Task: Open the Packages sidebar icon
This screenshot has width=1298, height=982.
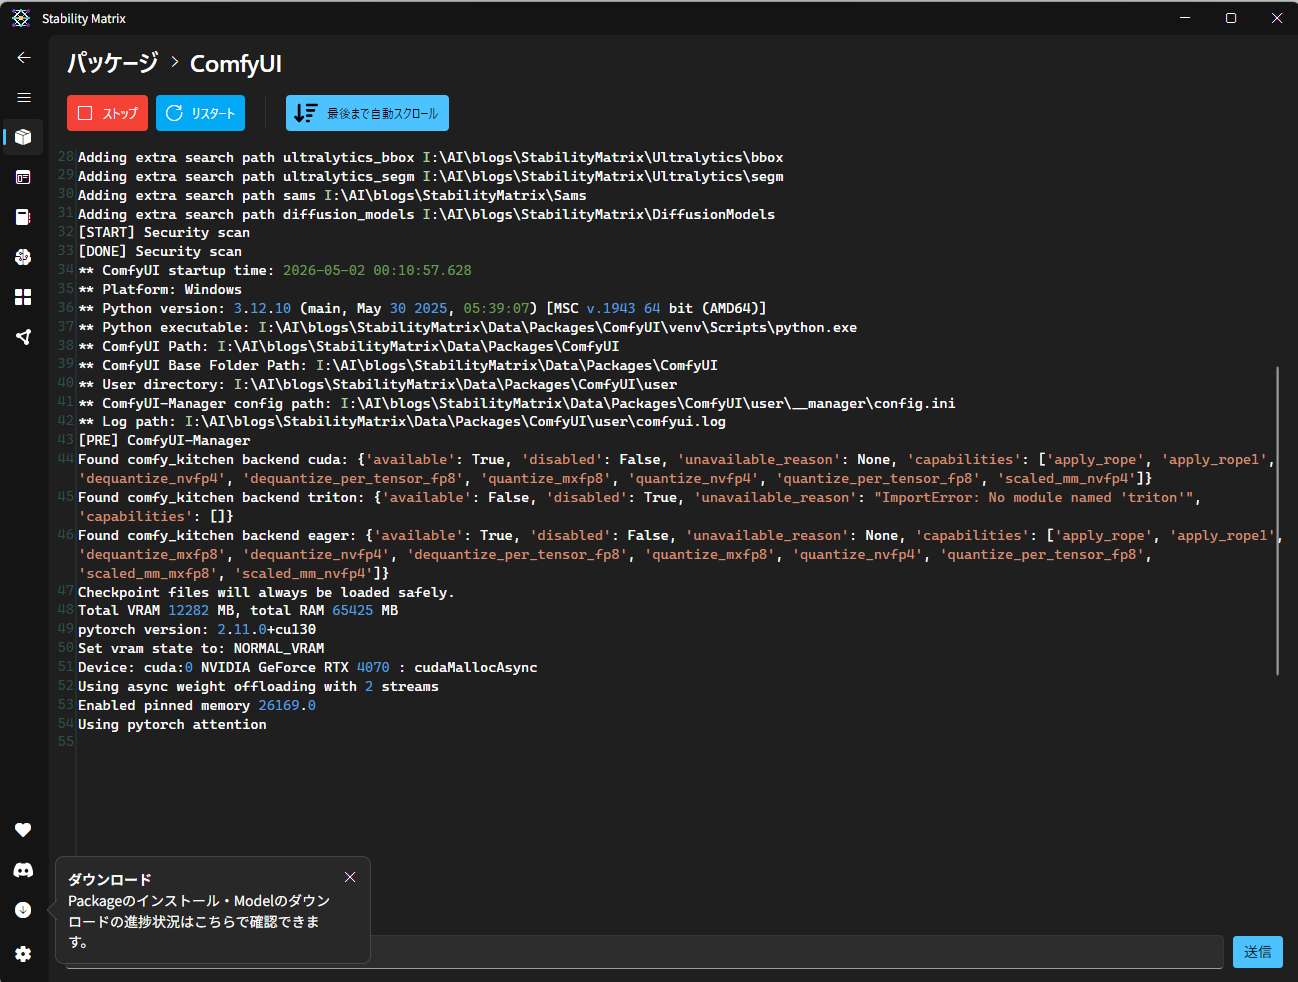Action: [23, 137]
